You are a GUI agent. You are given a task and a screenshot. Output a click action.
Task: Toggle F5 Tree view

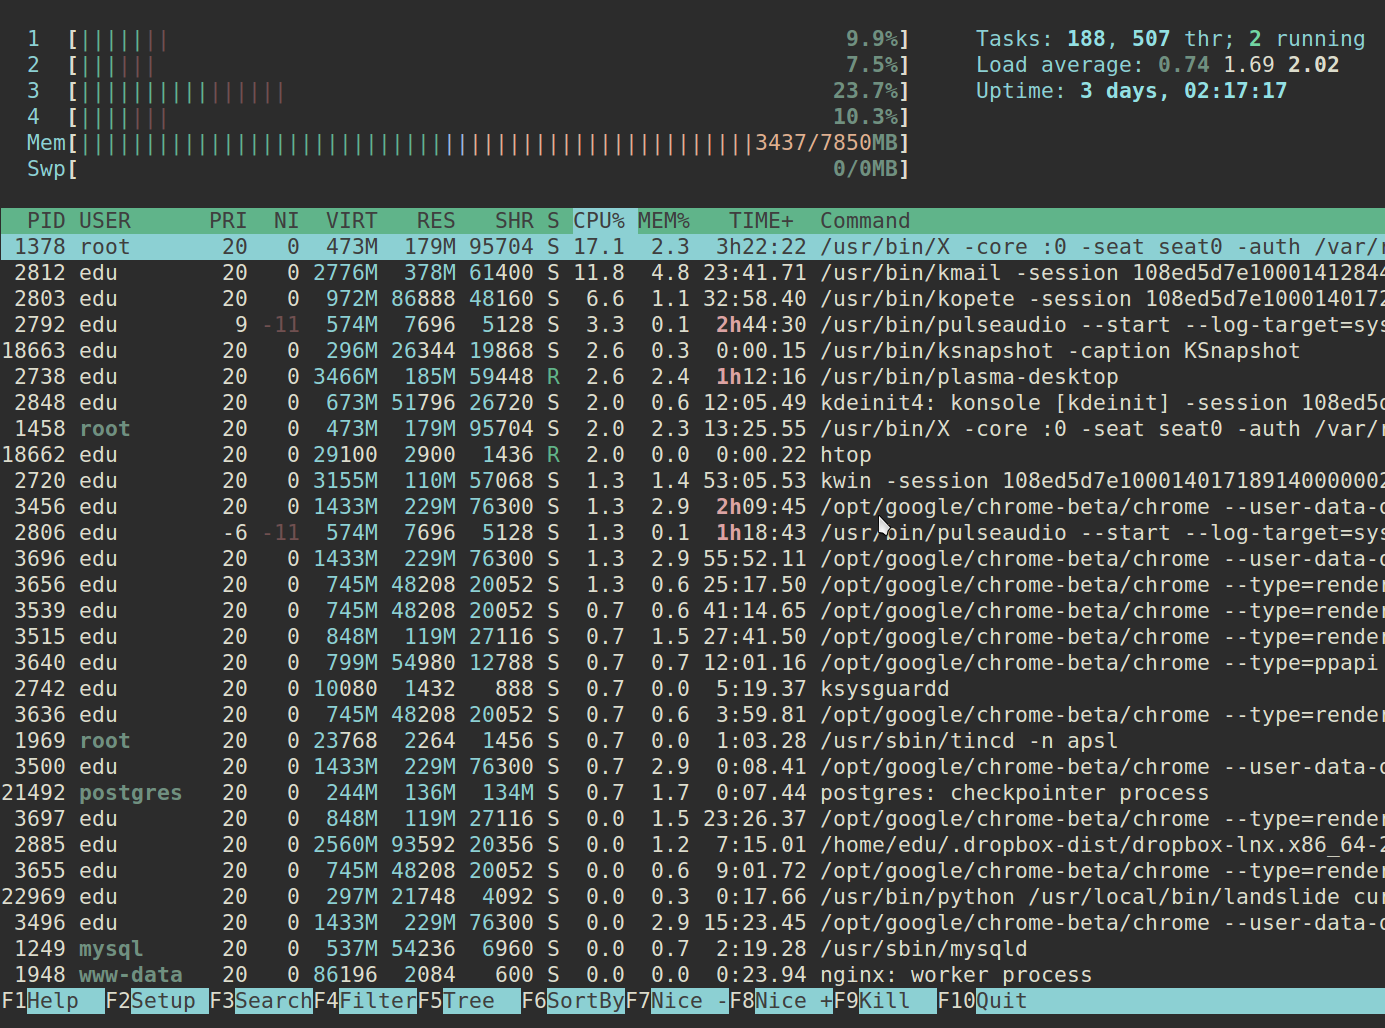tap(469, 1001)
